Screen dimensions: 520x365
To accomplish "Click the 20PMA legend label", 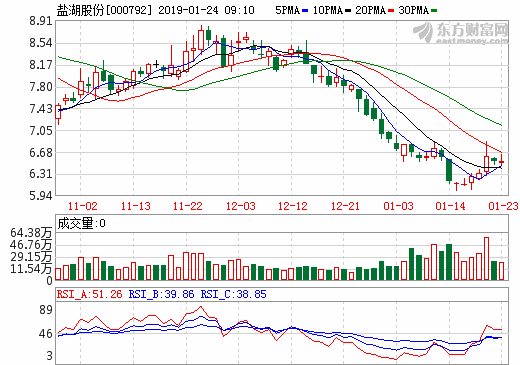I will pos(370,10).
